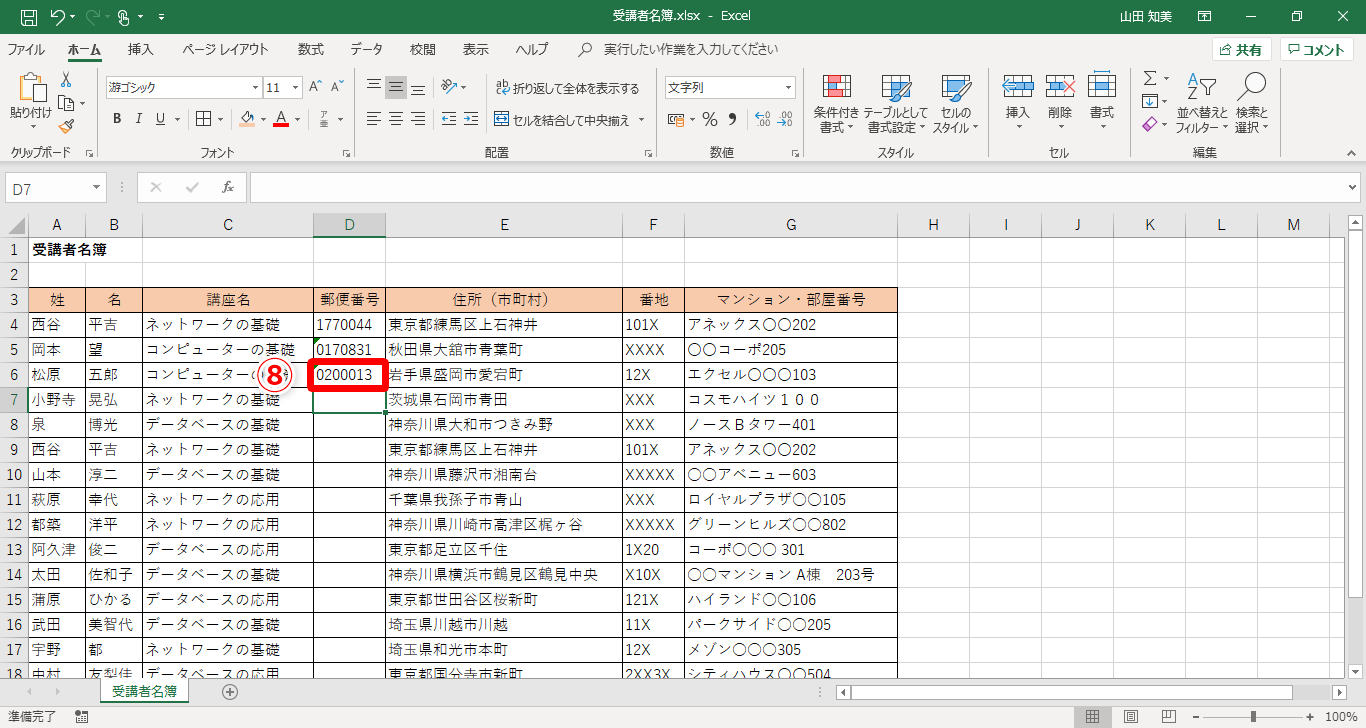1366x728 pixels.
Task: Select the 受講者名簿 sheet tab
Action: (145, 691)
